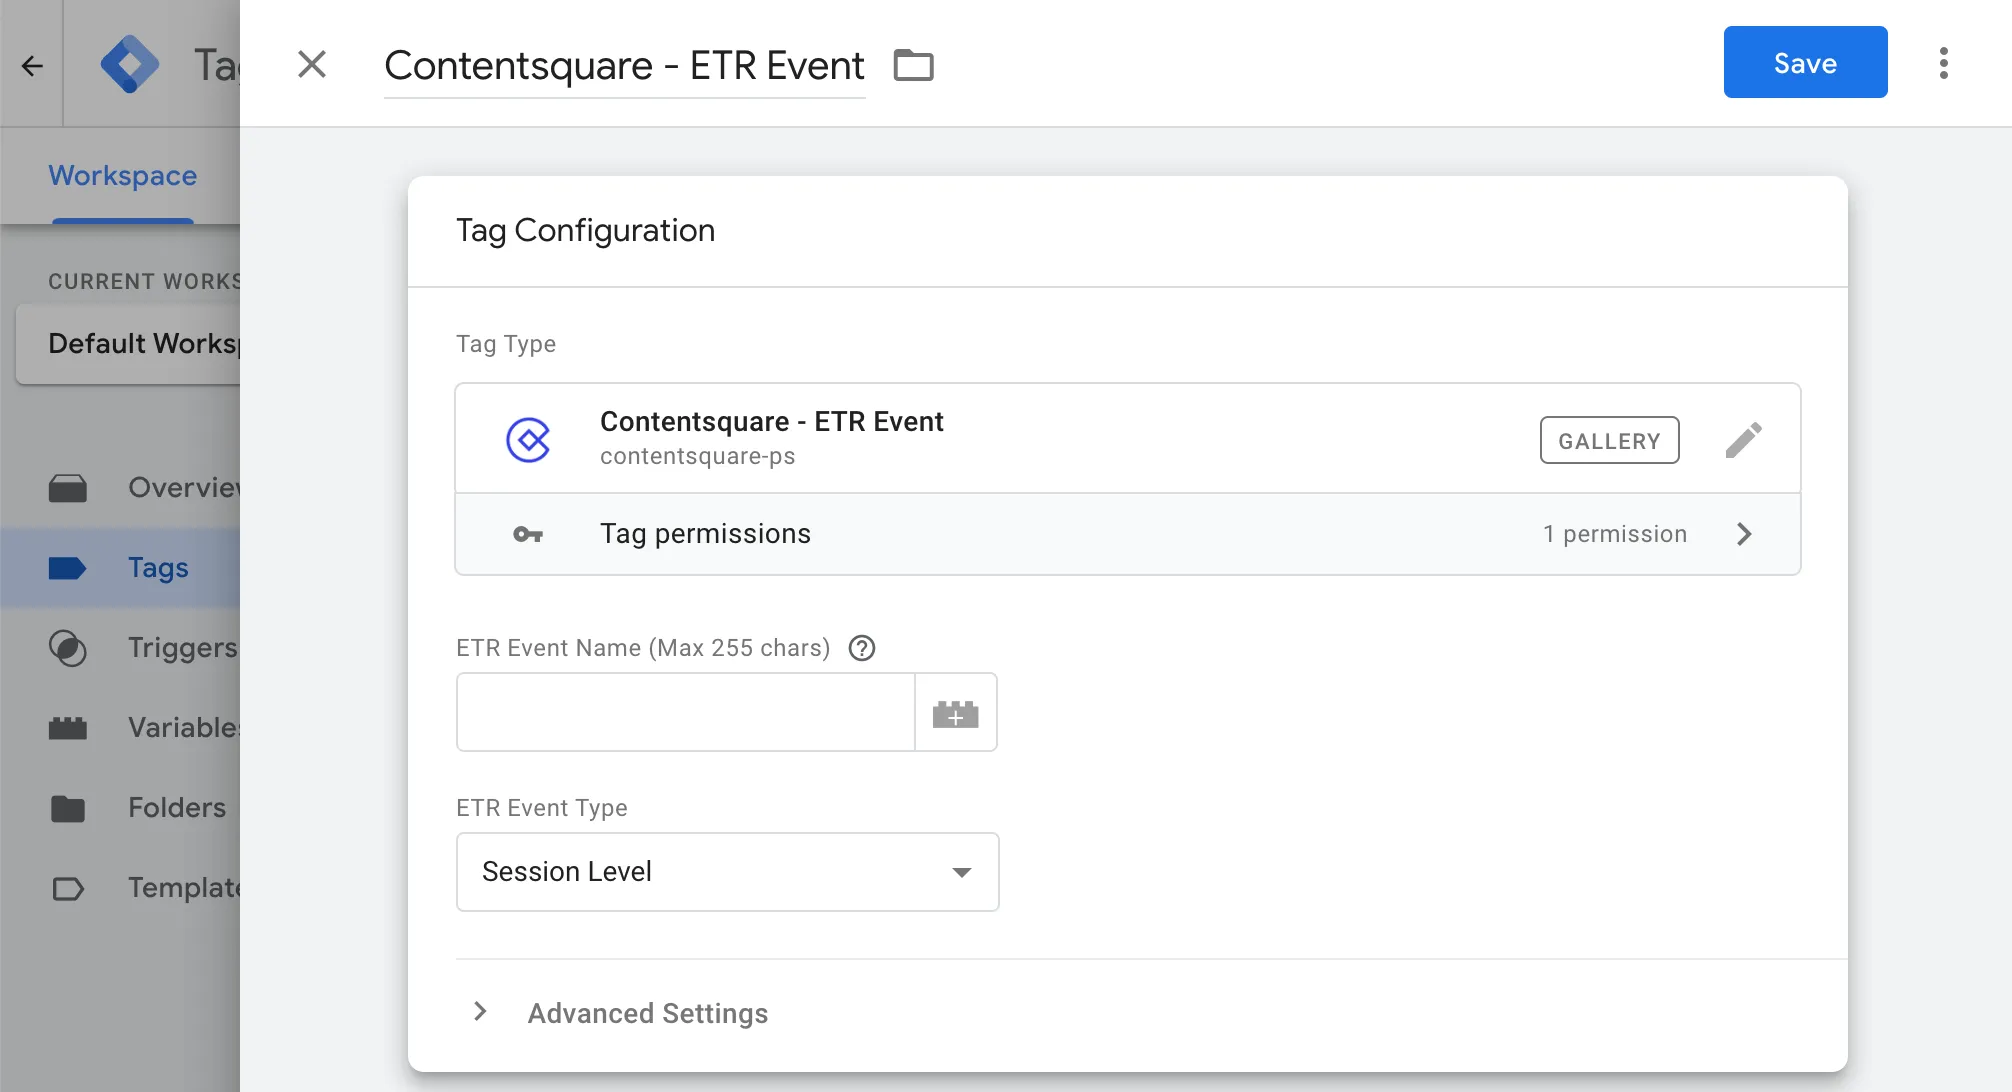This screenshot has width=2012, height=1092.
Task: Insert variable using the brick plus icon
Action: (x=955, y=713)
